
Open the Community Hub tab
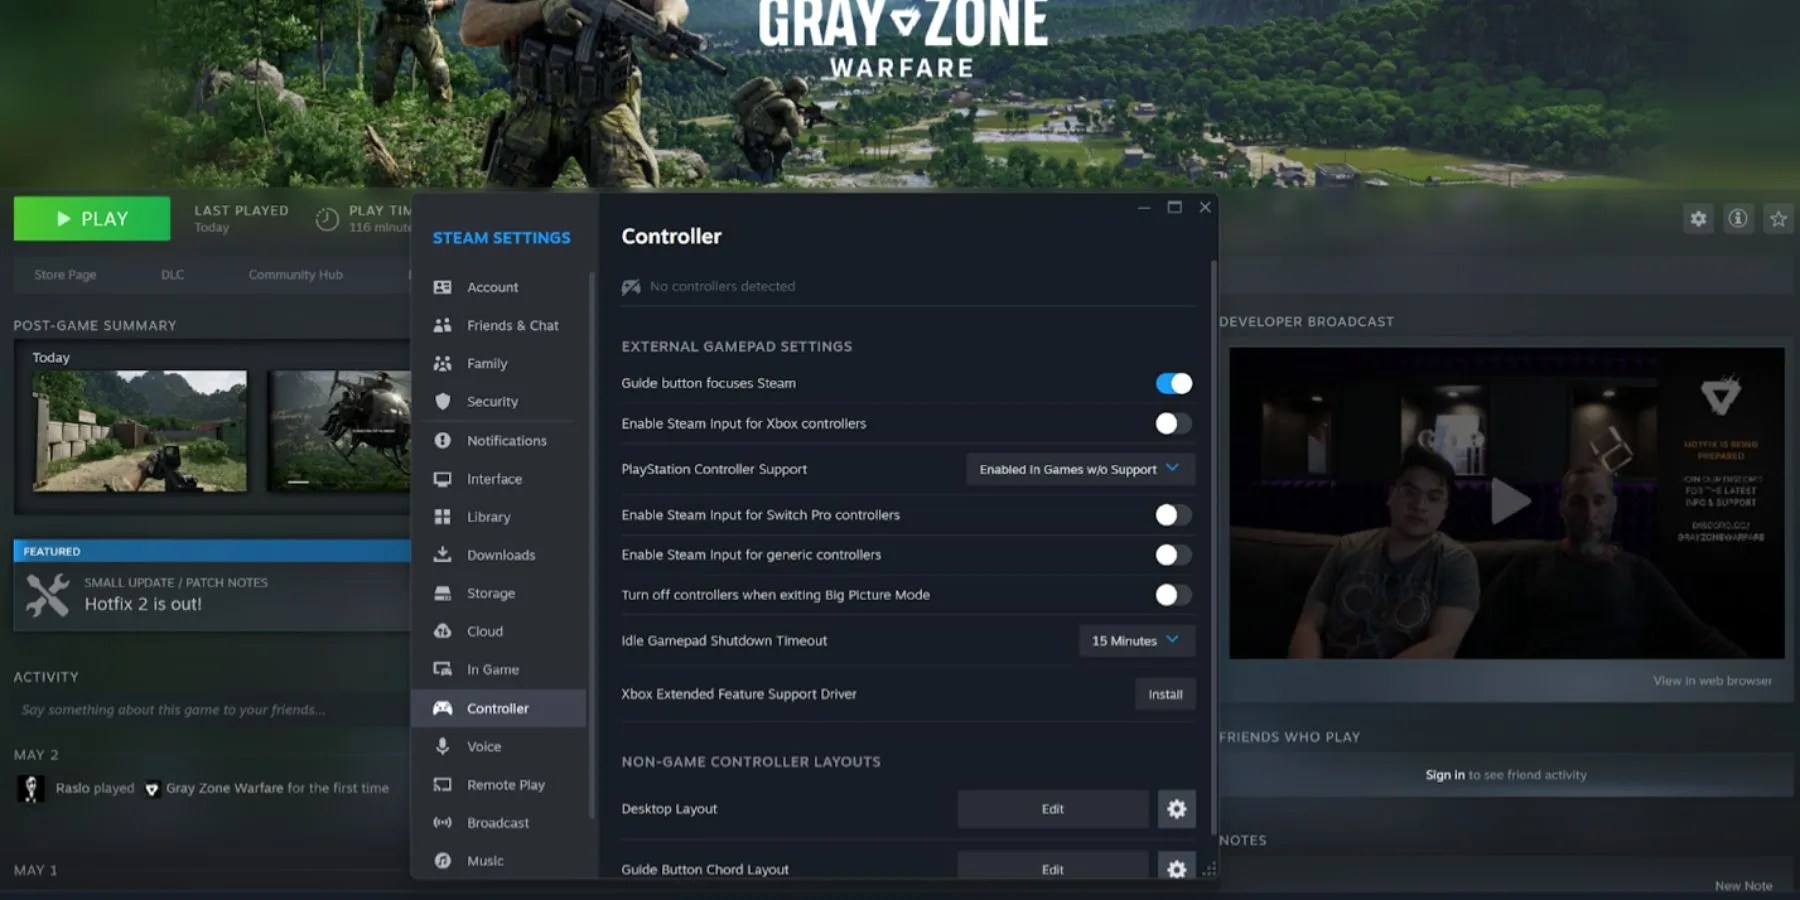coord(295,275)
